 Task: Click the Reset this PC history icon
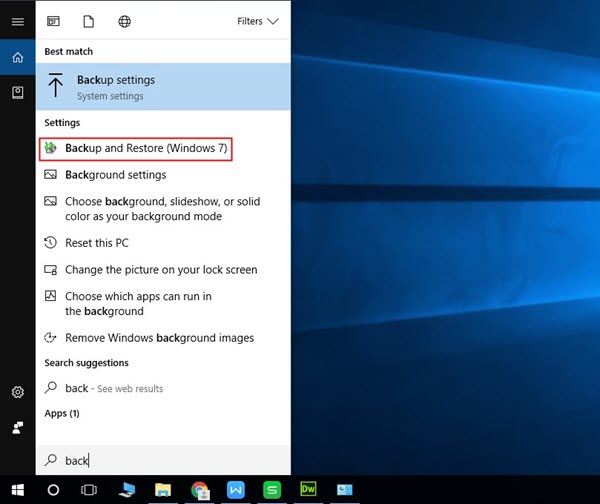[x=51, y=243]
